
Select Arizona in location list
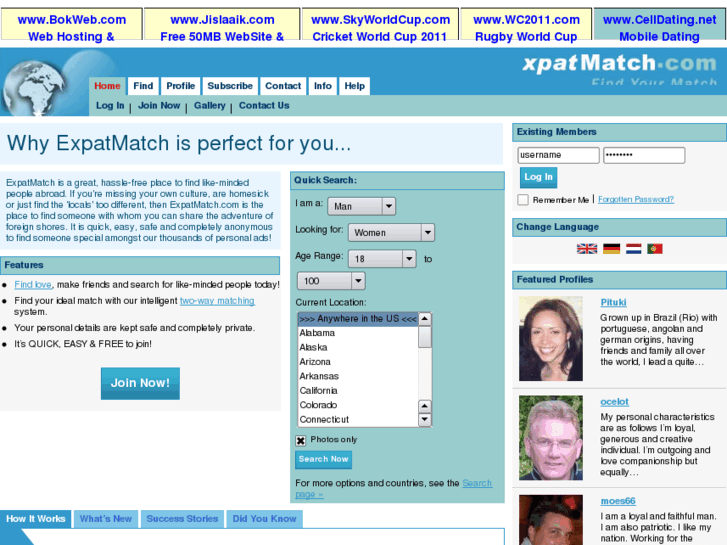(x=358, y=362)
